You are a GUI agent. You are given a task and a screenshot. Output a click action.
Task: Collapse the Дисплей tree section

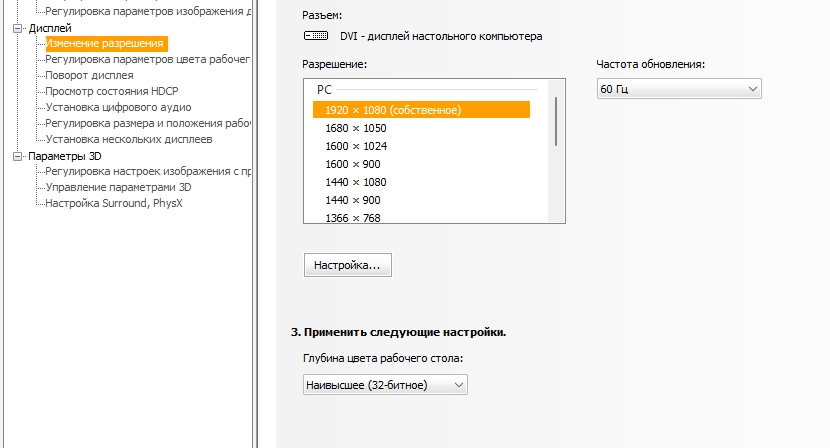pos(17,28)
